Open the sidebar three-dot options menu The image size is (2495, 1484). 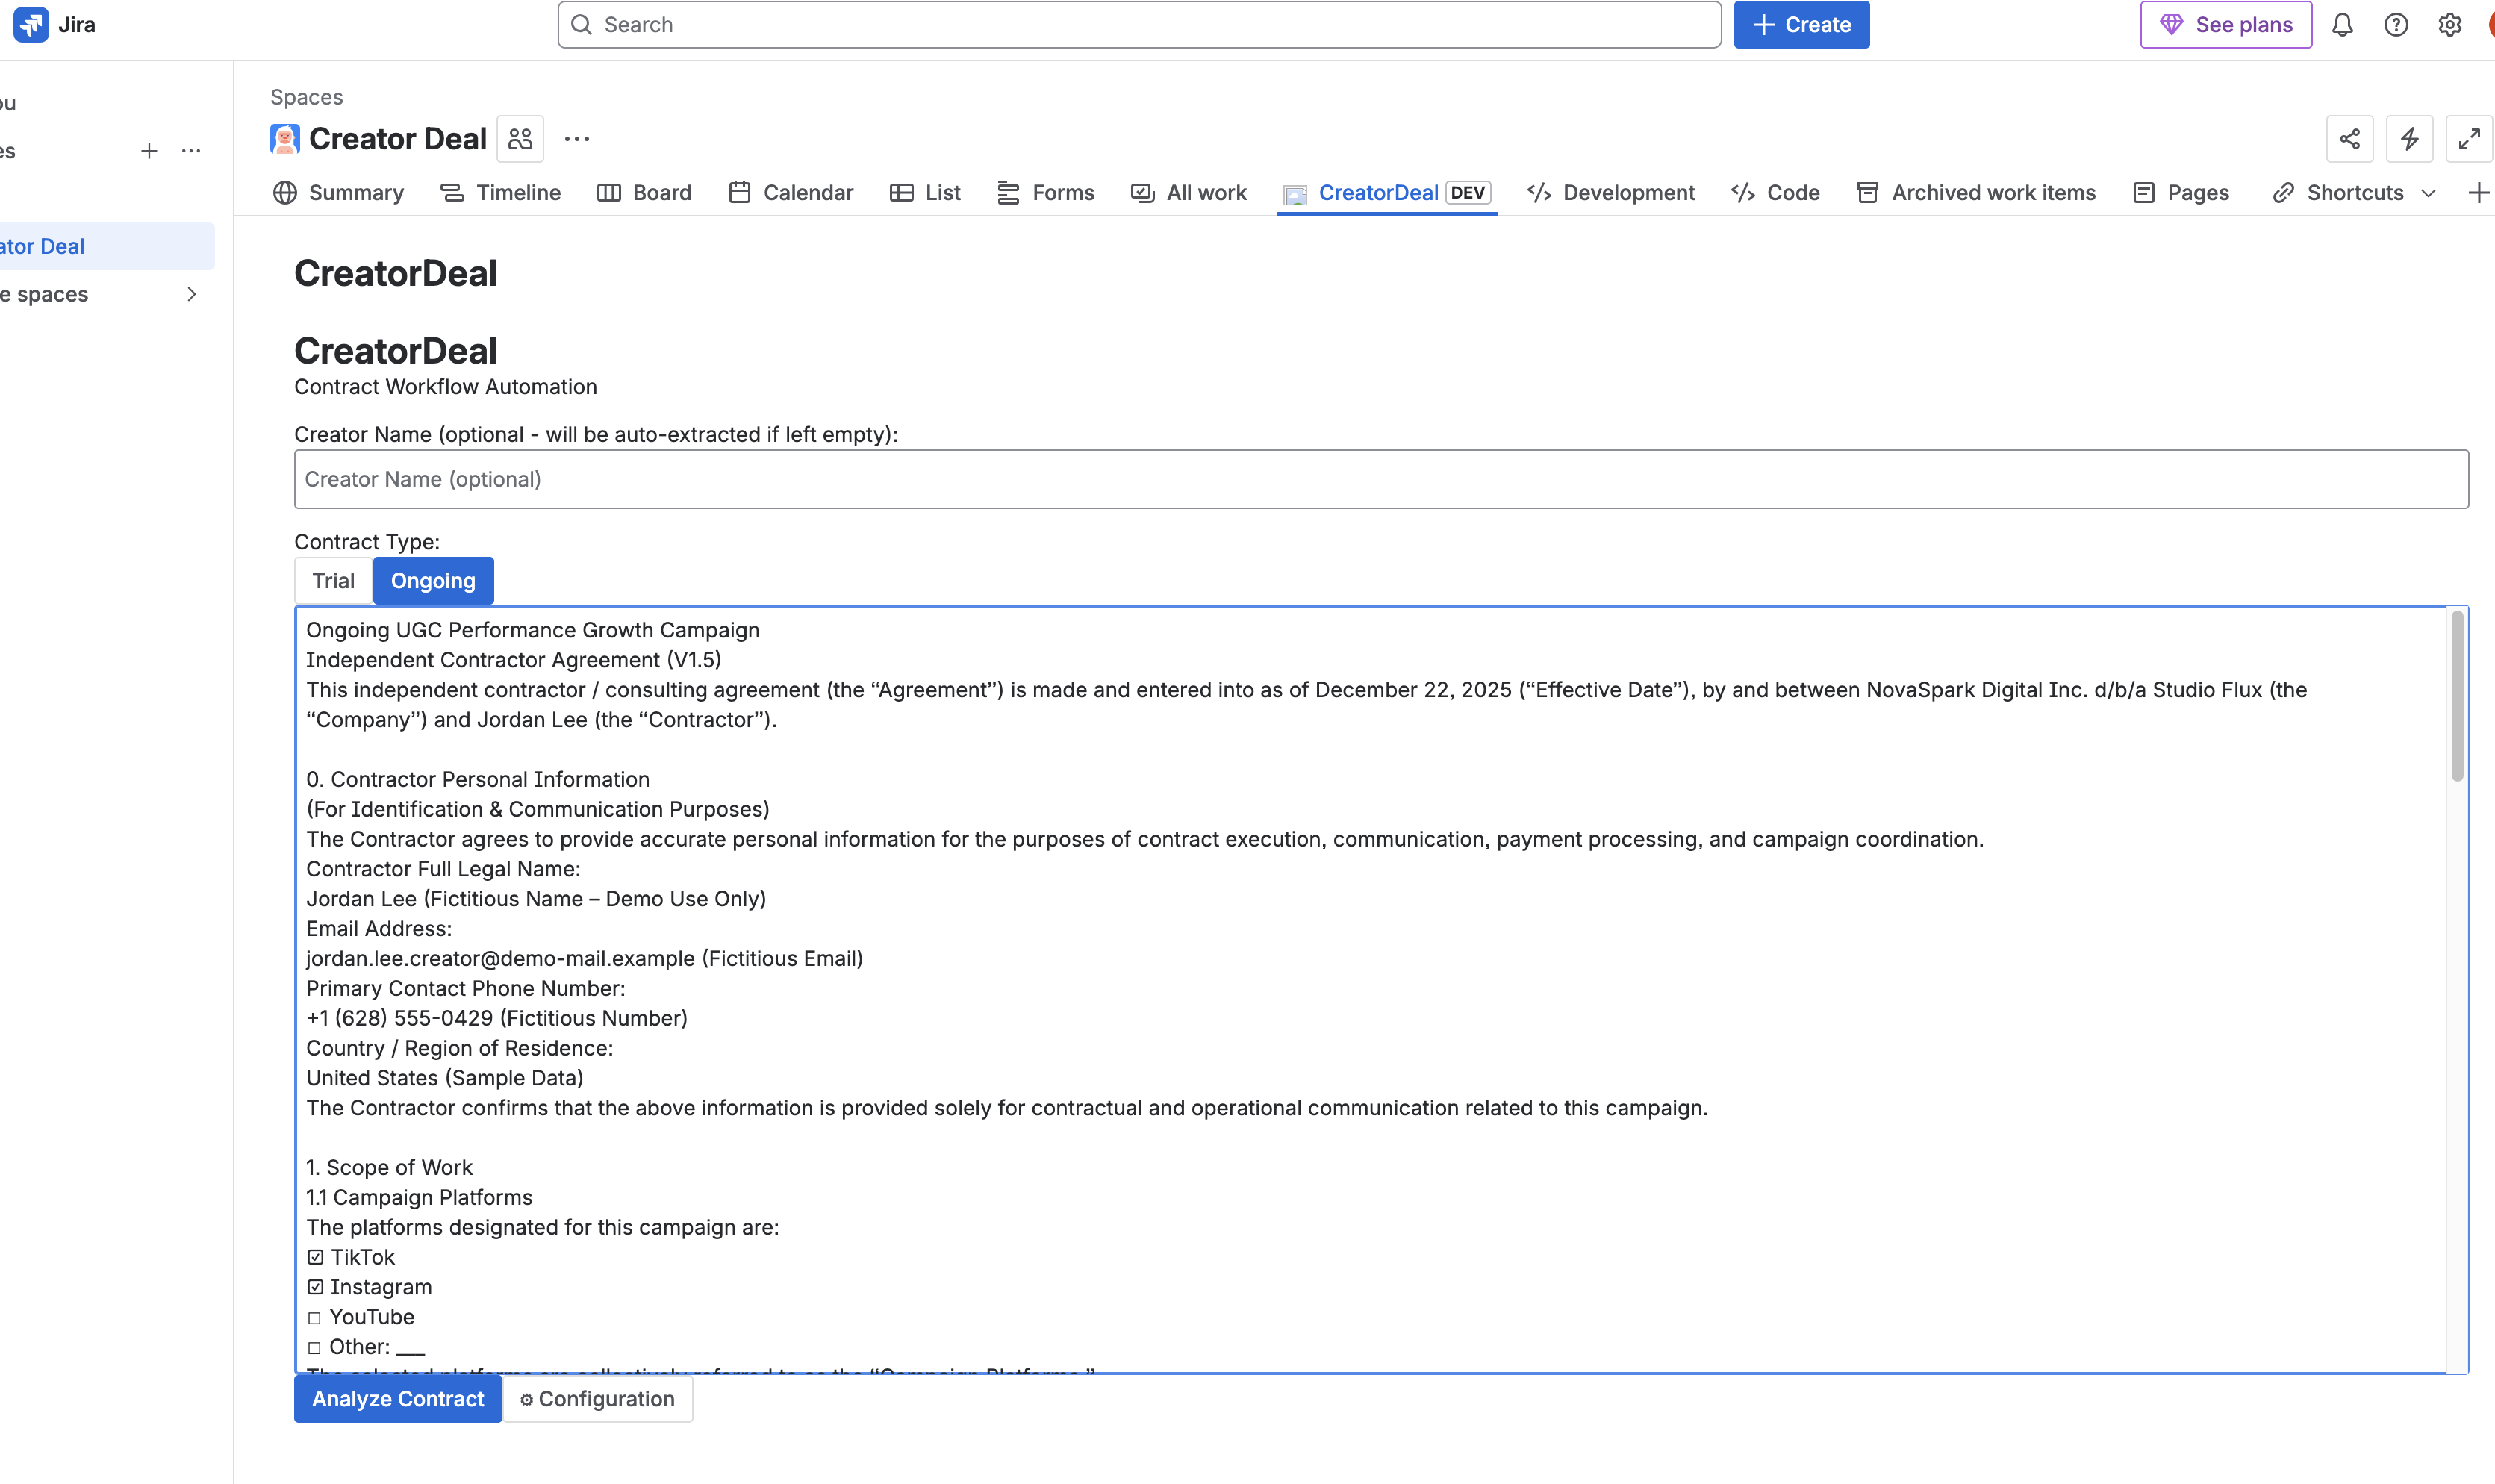click(x=191, y=151)
